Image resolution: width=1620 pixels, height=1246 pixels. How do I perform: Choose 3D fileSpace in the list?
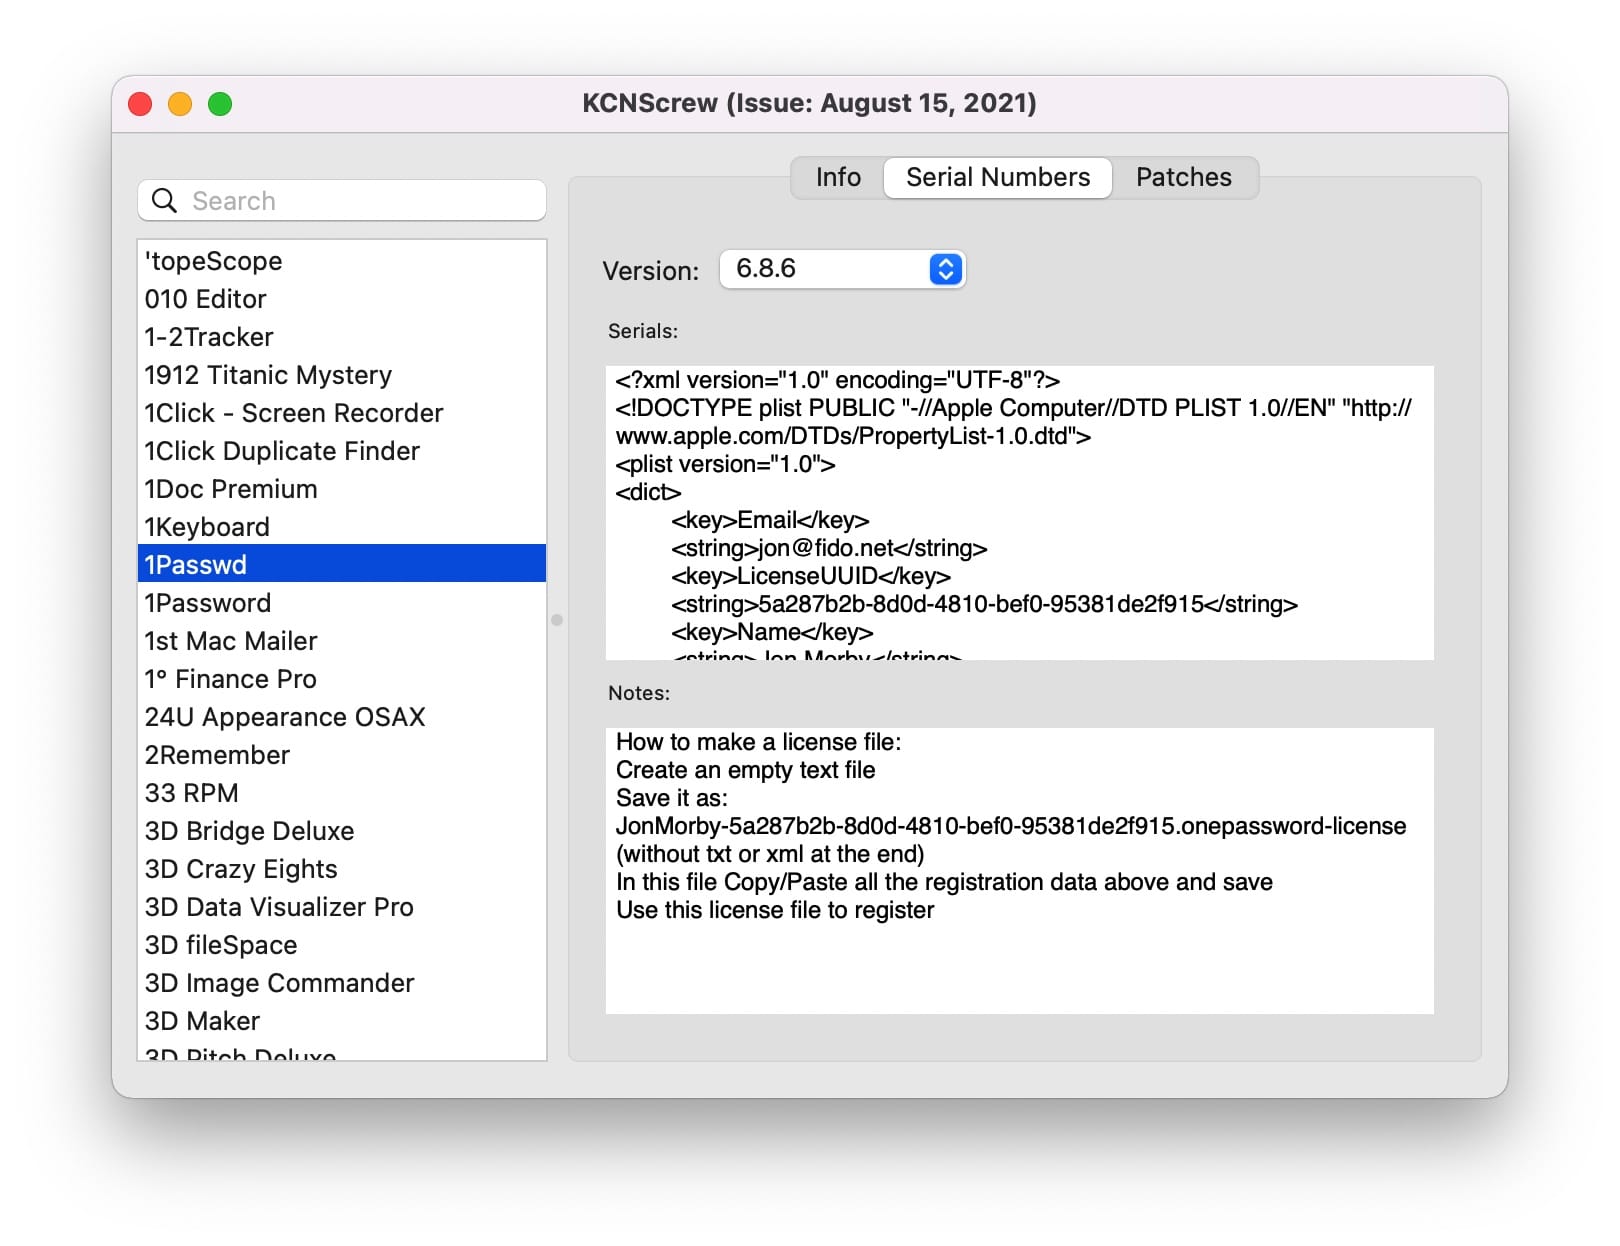pyautogui.click(x=342, y=945)
